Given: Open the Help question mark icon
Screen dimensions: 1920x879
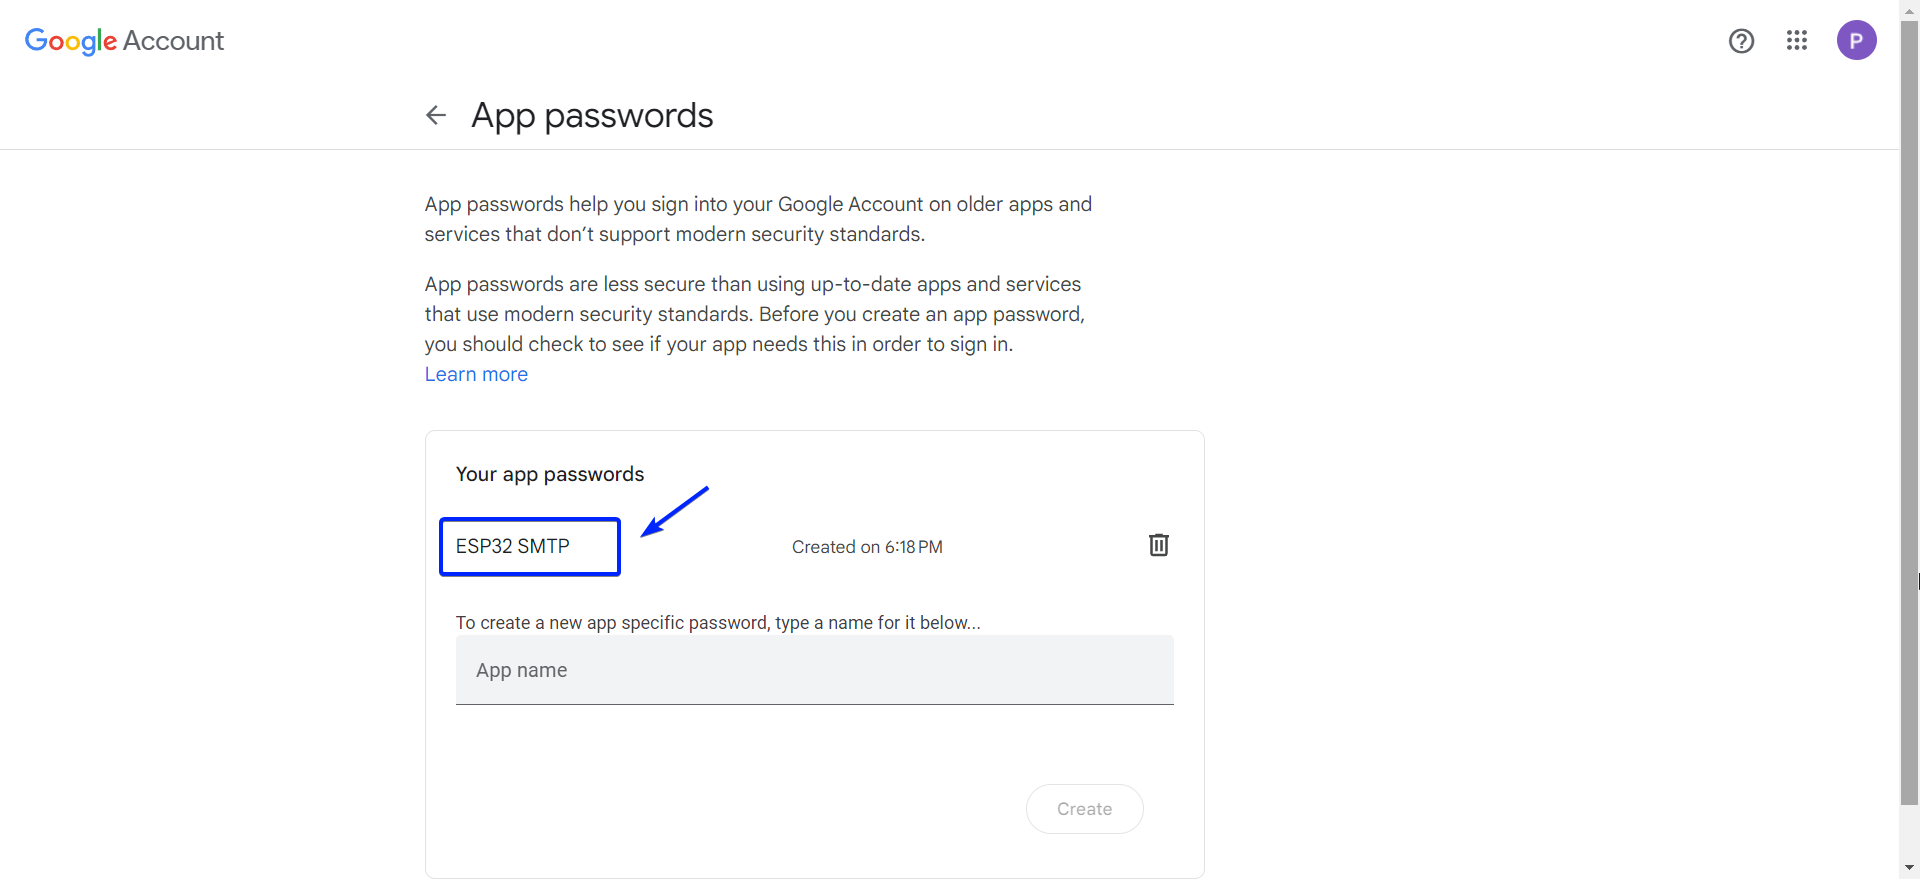Looking at the screenshot, I should click(x=1741, y=41).
